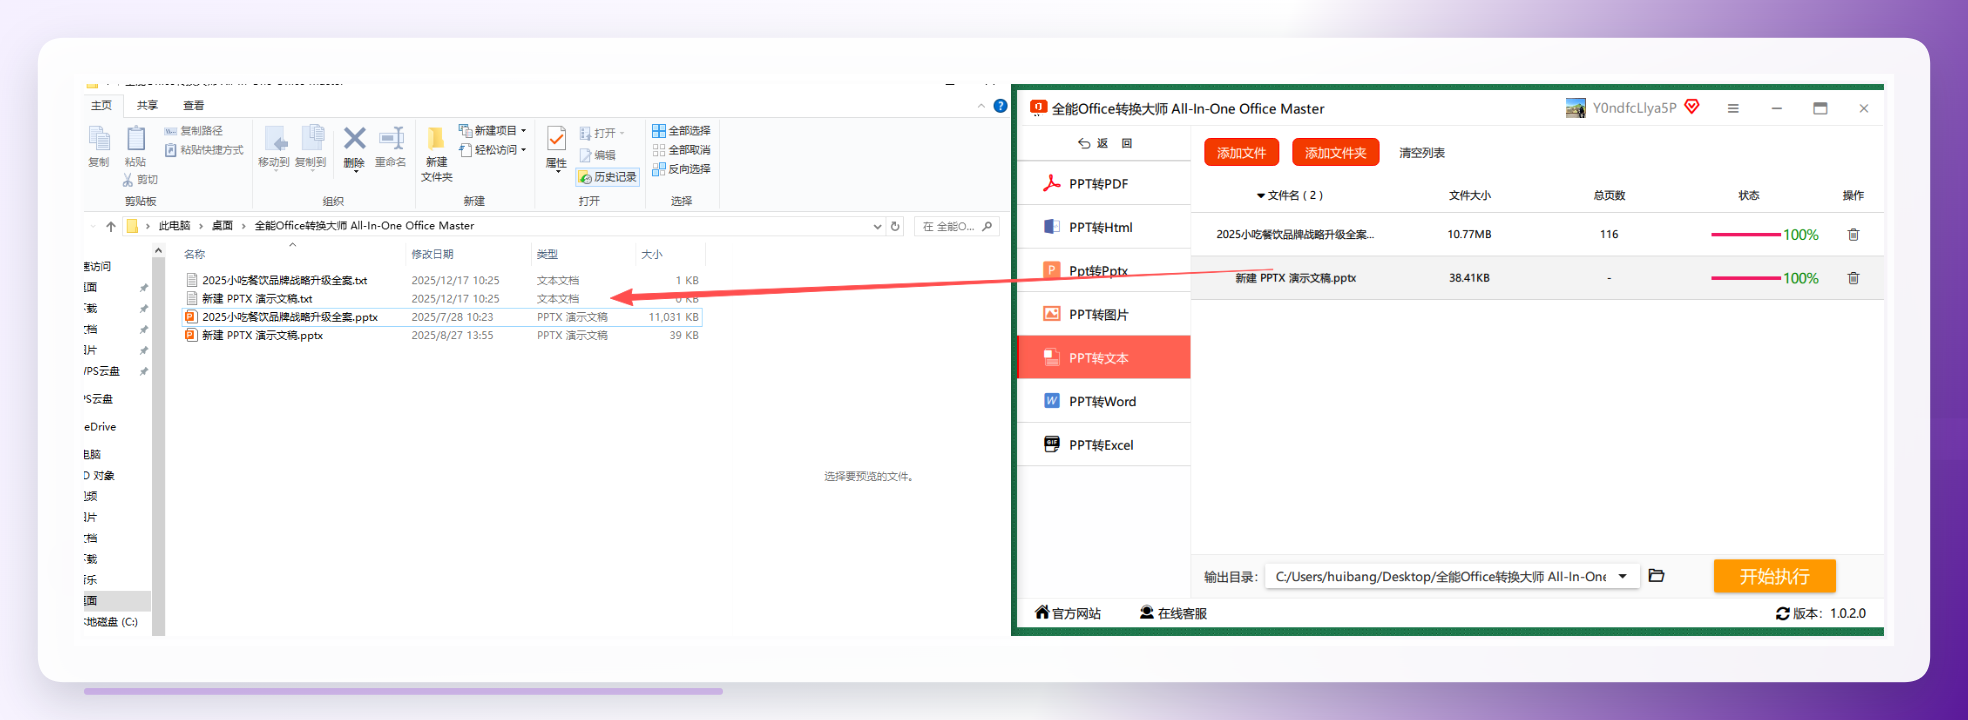Screen dimensions: 1968x720
Task: Toggle the 文件名 (2) column sort arrow
Action: 1260,196
